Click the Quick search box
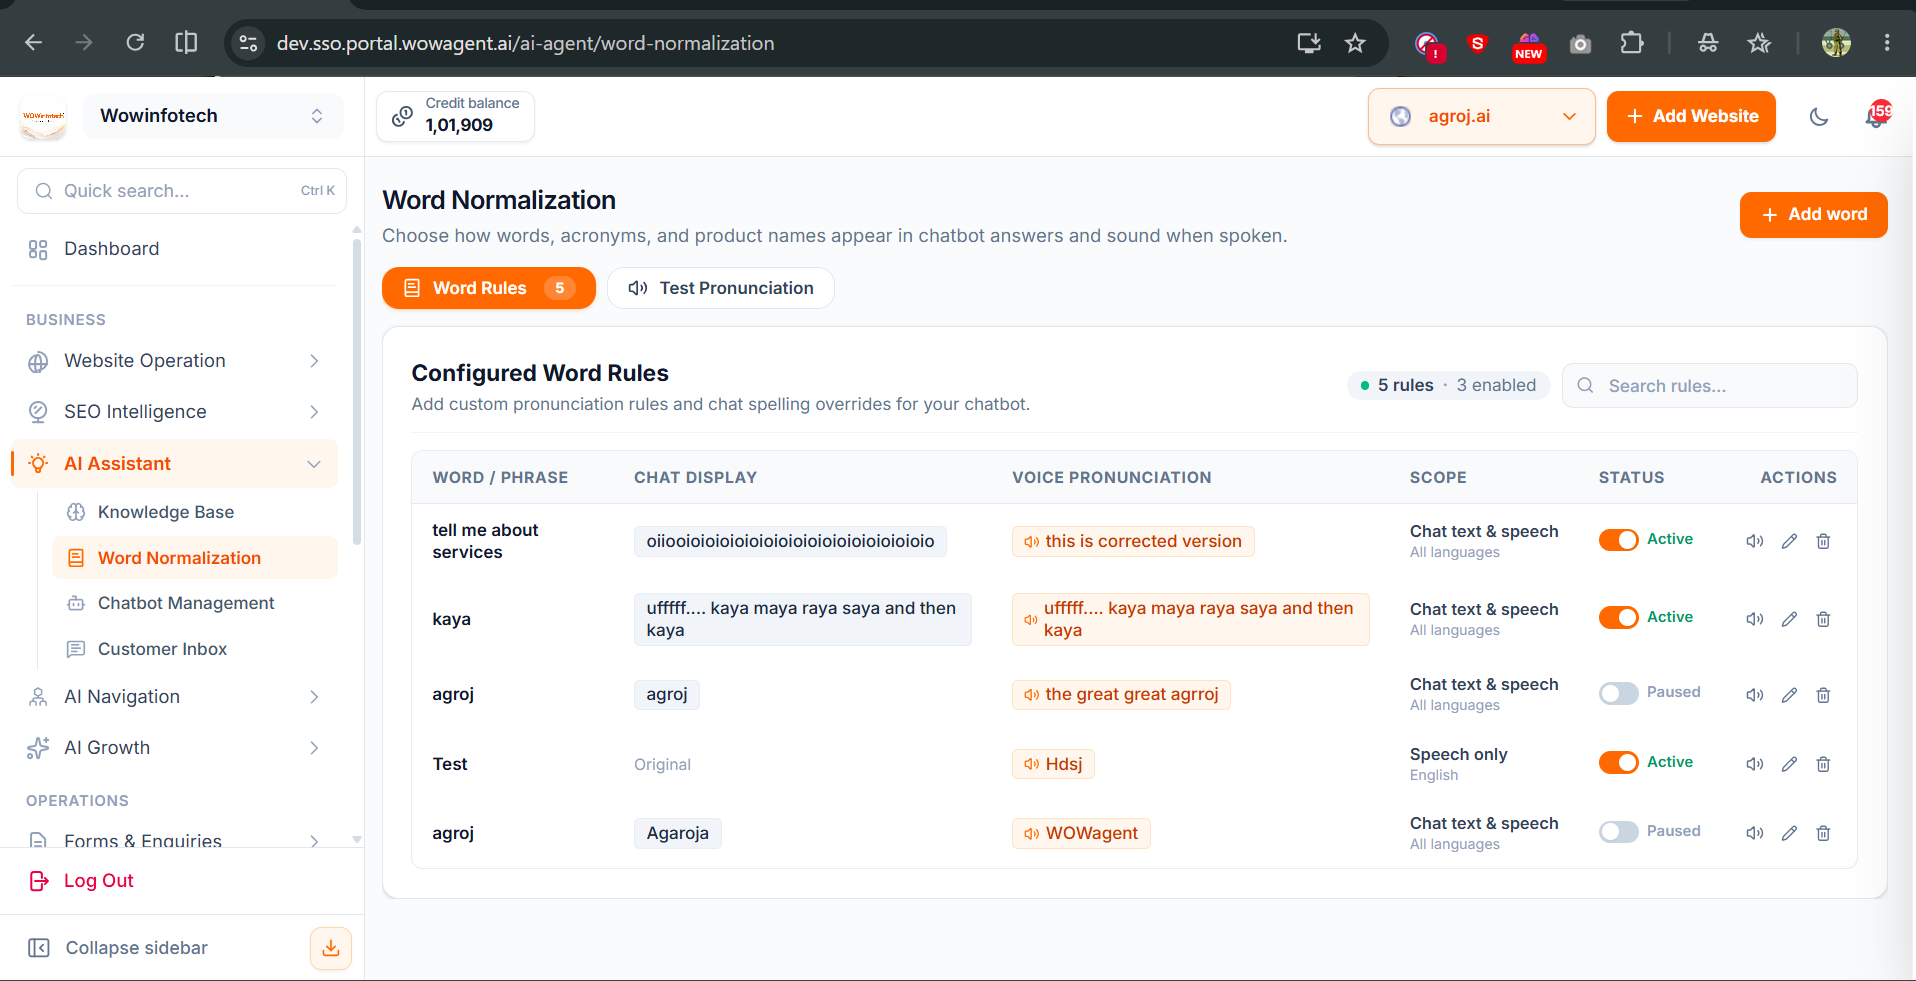 pos(182,191)
